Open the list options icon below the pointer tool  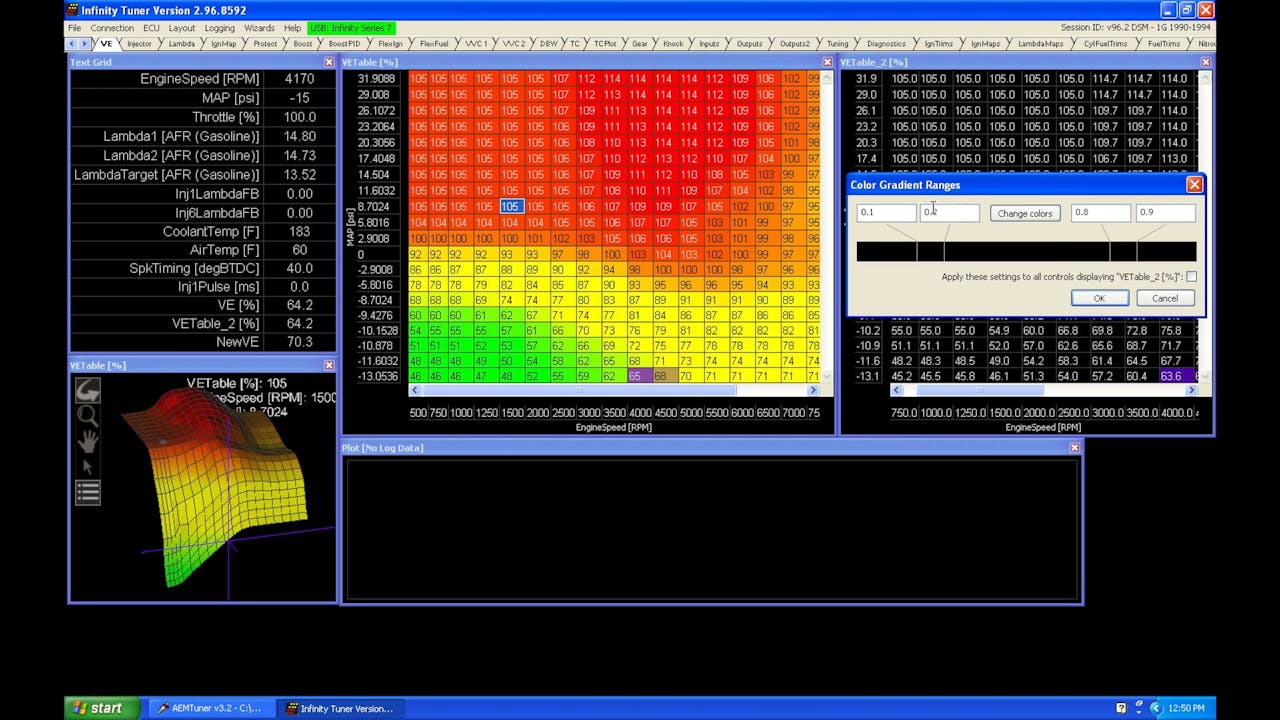pos(87,491)
